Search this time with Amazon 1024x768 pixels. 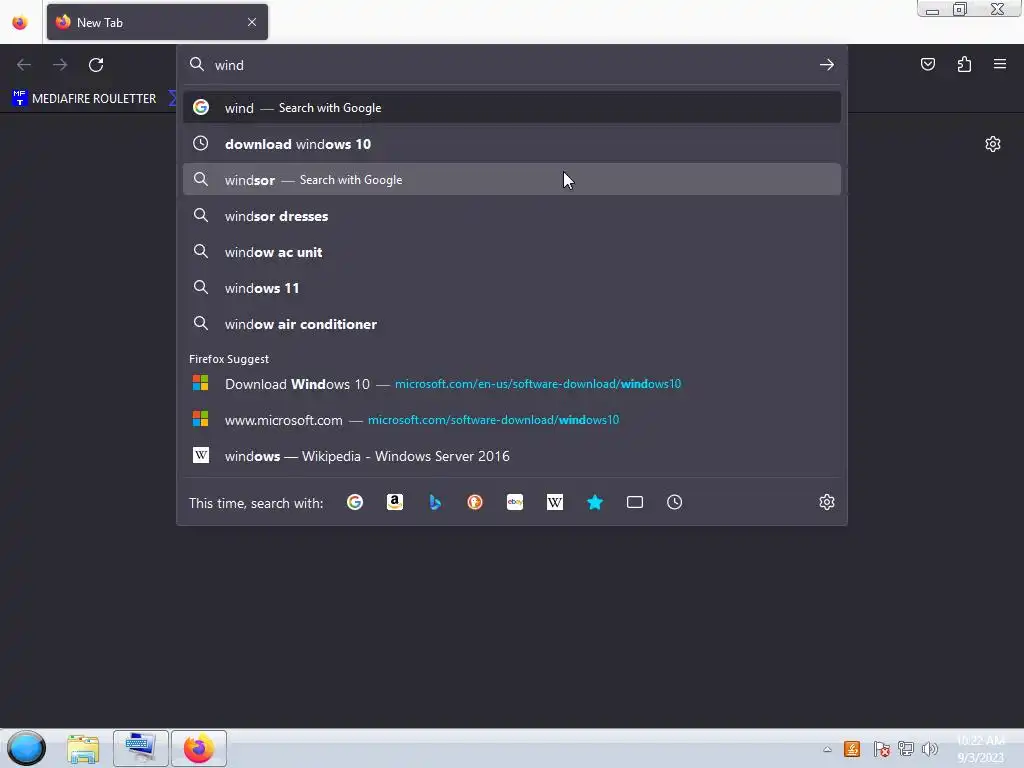coord(394,502)
